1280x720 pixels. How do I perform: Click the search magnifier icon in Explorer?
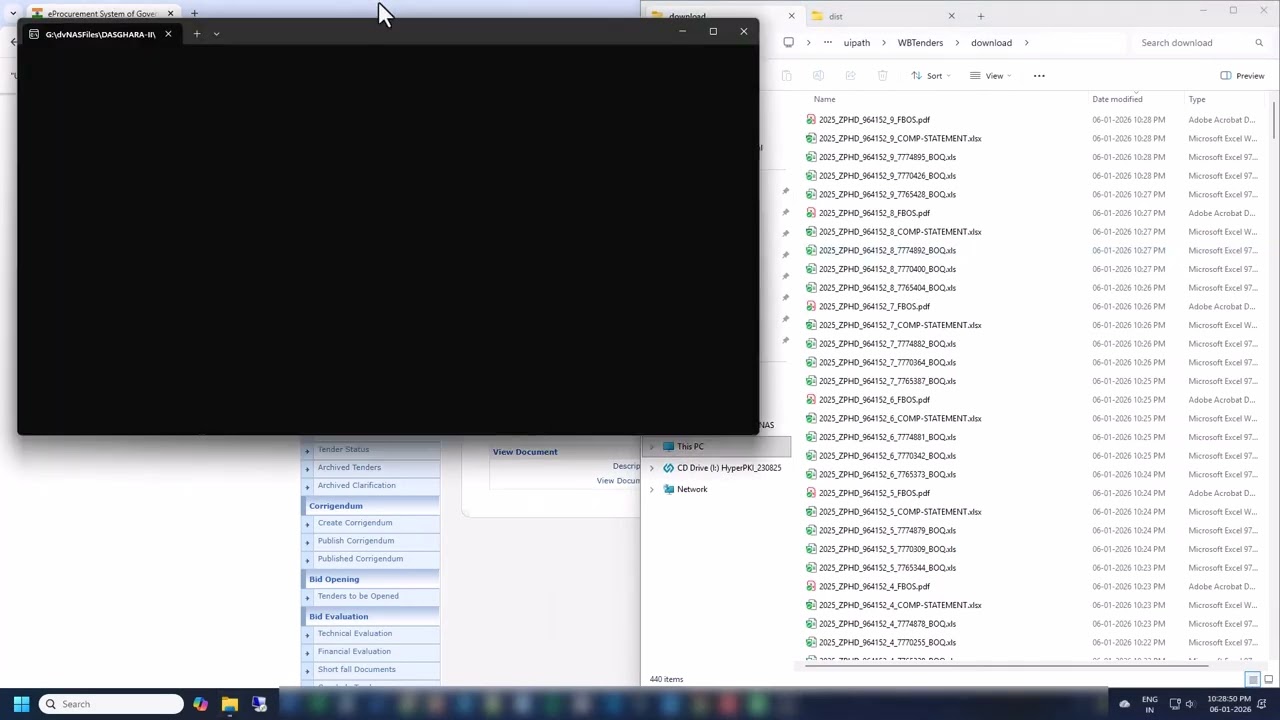point(1259,43)
